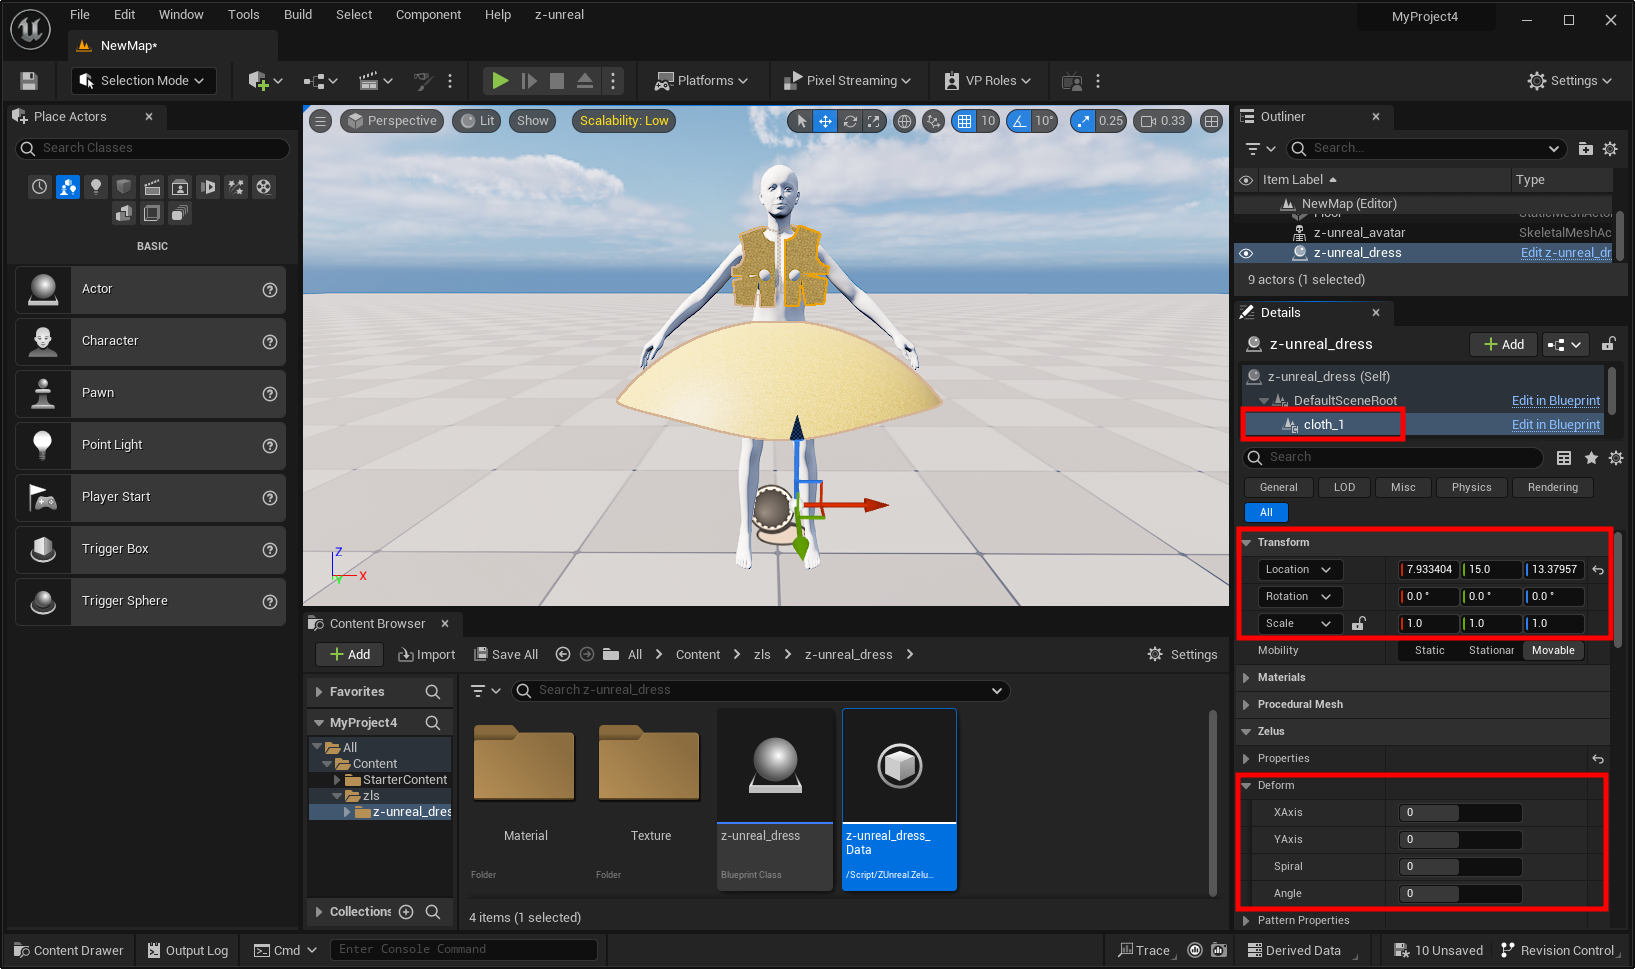Open the Build menu

coord(298,15)
